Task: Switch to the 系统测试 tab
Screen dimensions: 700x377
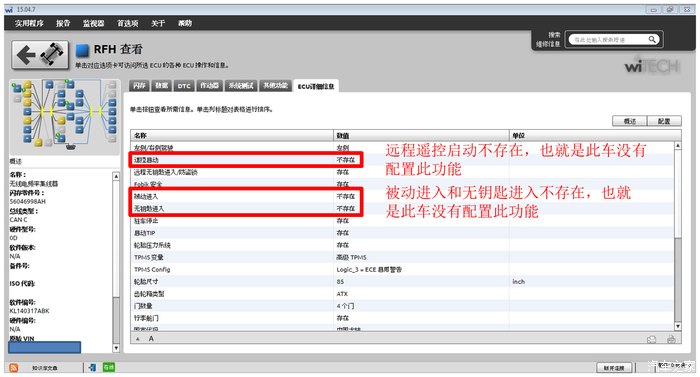Action: [241, 86]
